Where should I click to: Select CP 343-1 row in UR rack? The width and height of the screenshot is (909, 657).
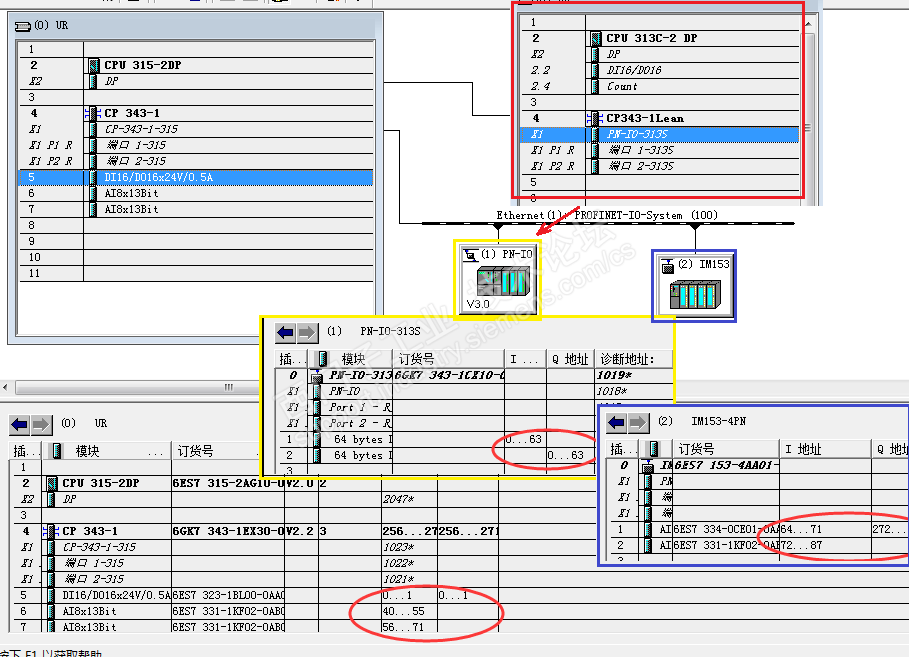[x=196, y=113]
